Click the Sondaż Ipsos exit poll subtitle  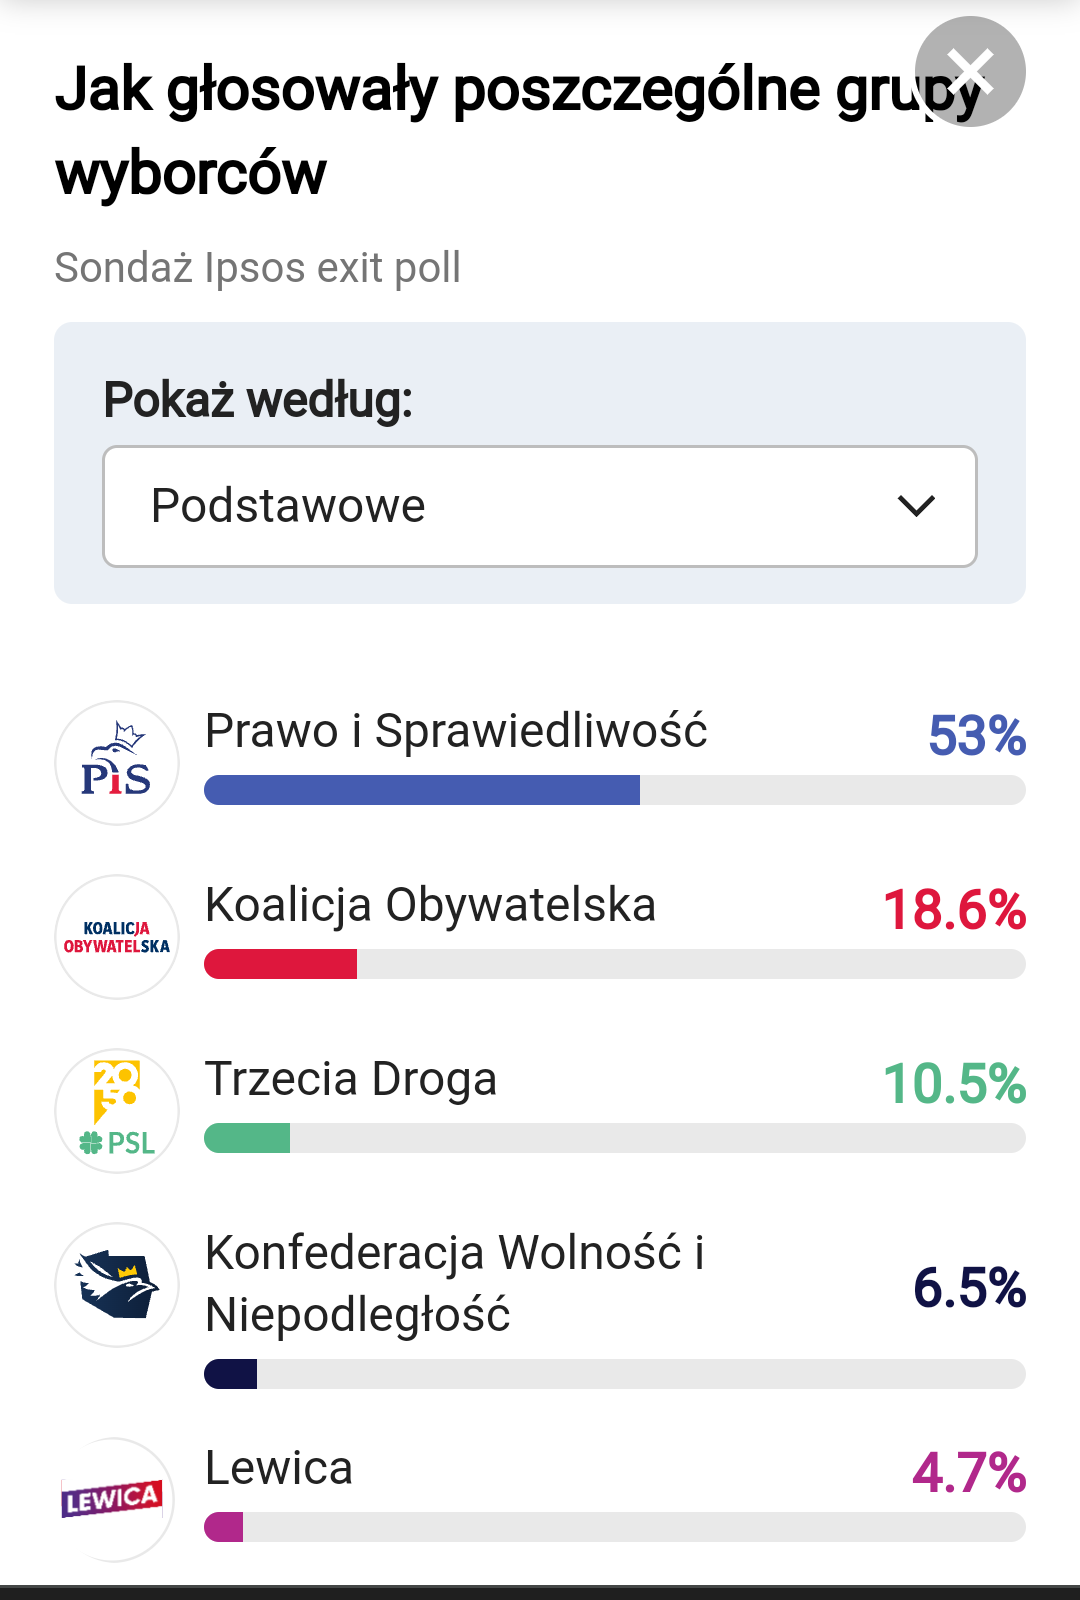(258, 268)
